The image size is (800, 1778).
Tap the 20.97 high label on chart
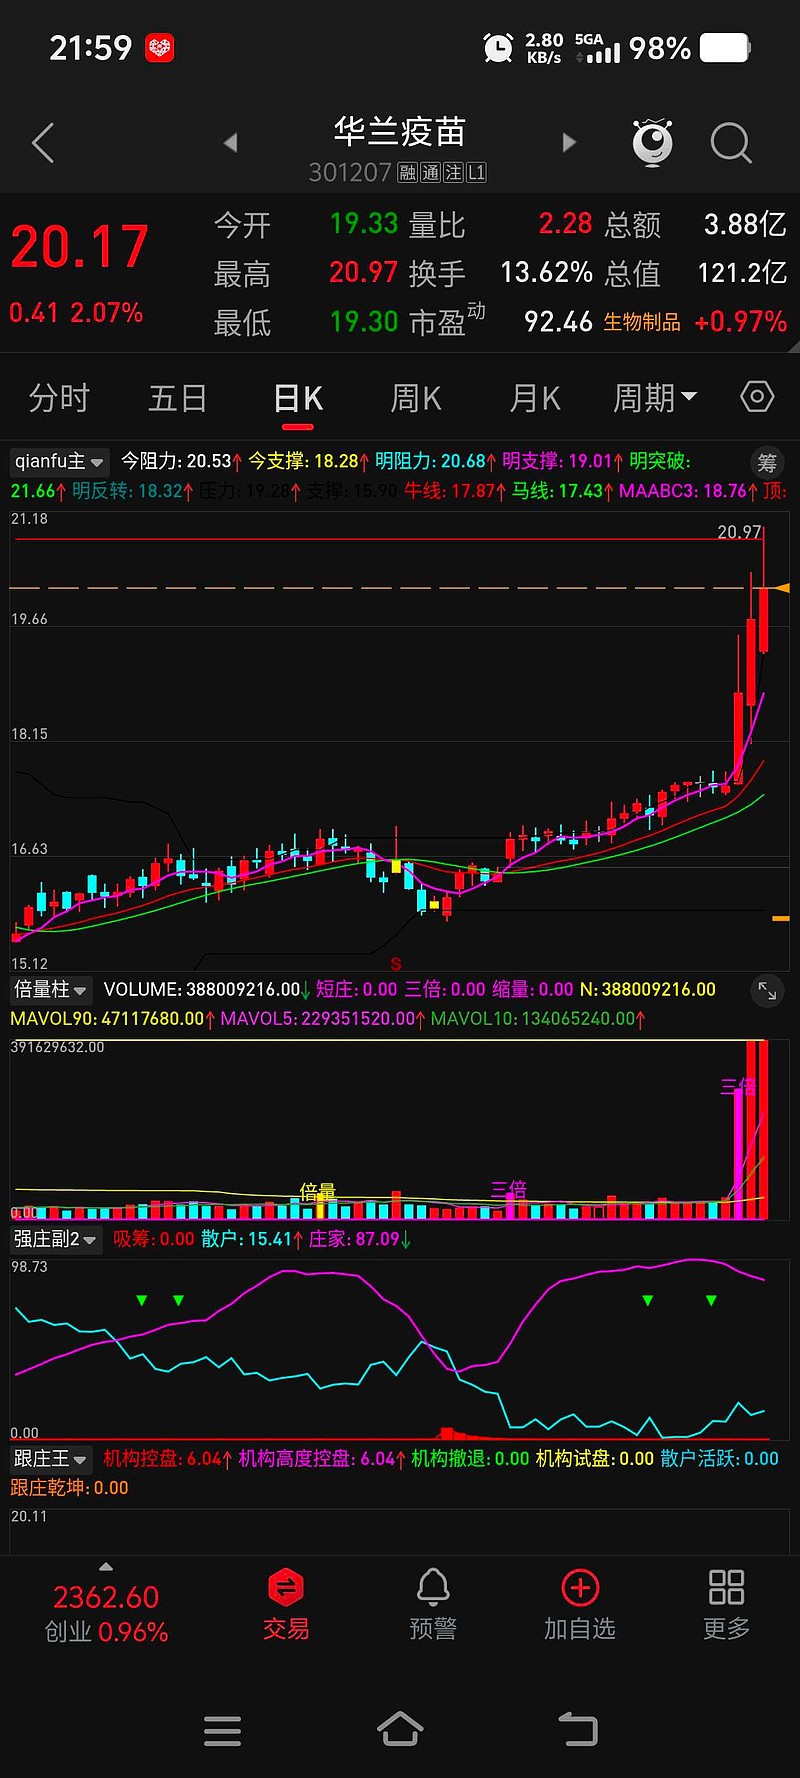(x=740, y=532)
